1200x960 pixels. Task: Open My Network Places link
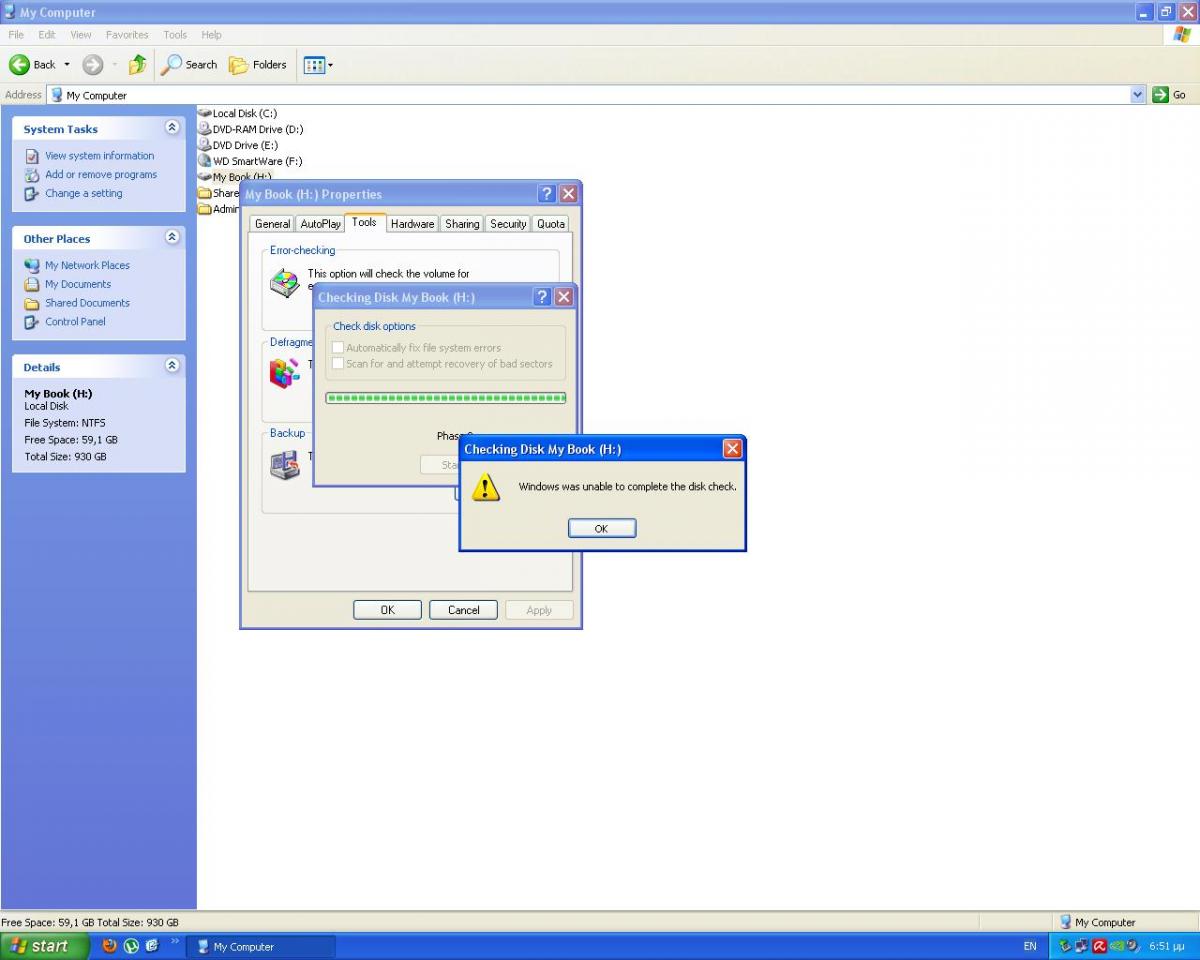[x=87, y=266]
